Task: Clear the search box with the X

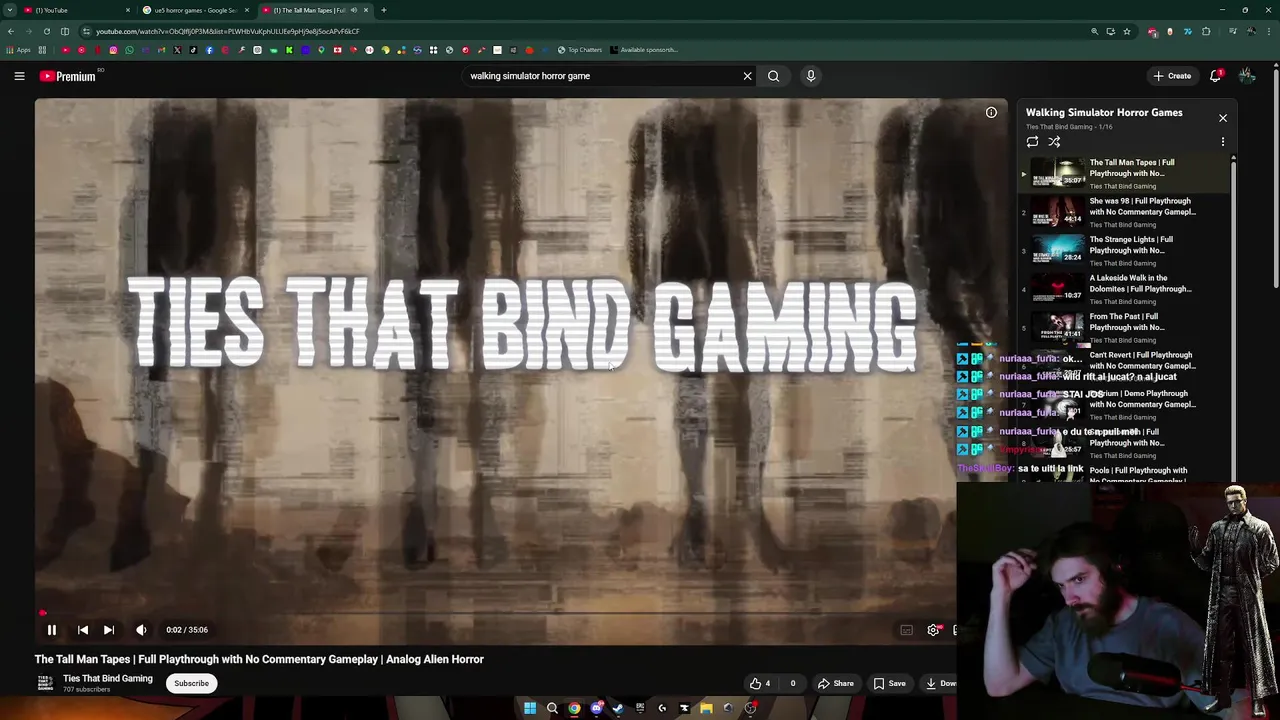Action: 747,76
